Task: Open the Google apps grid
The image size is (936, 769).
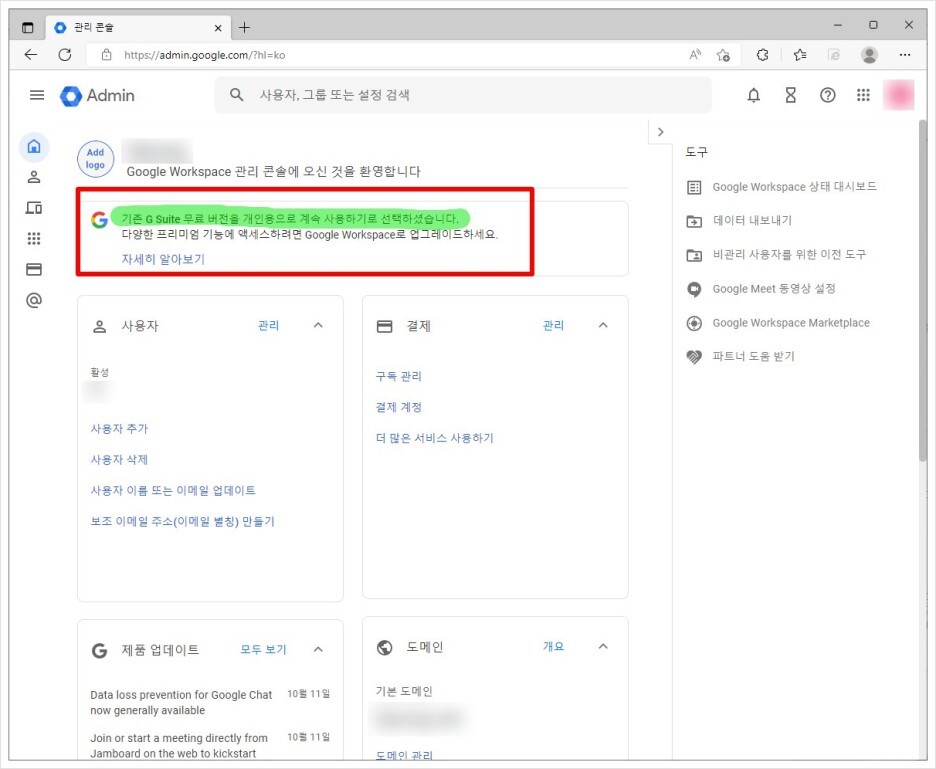Action: pos(863,95)
